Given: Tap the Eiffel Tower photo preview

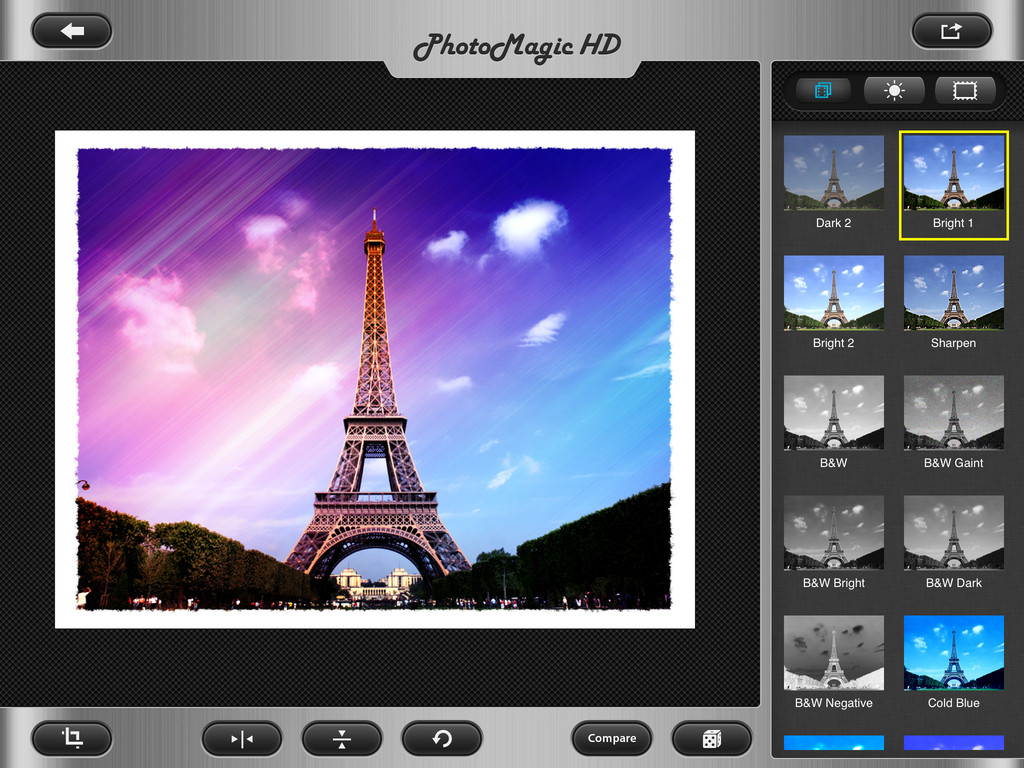Looking at the screenshot, I should (375, 379).
